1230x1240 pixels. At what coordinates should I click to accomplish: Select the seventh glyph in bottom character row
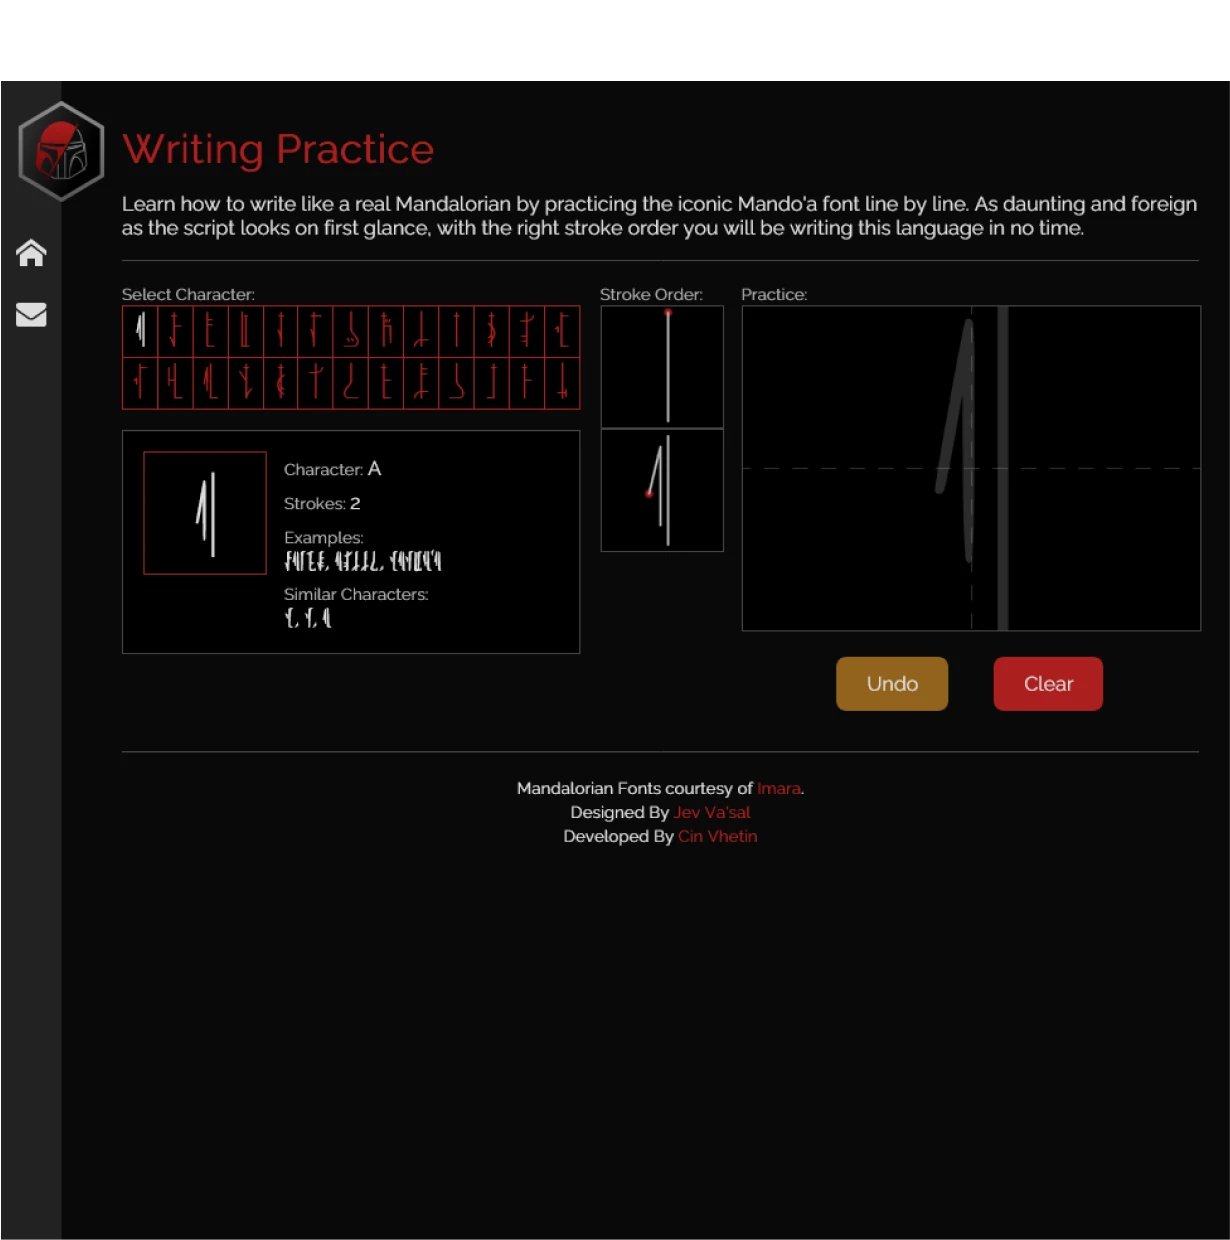pos(351,382)
